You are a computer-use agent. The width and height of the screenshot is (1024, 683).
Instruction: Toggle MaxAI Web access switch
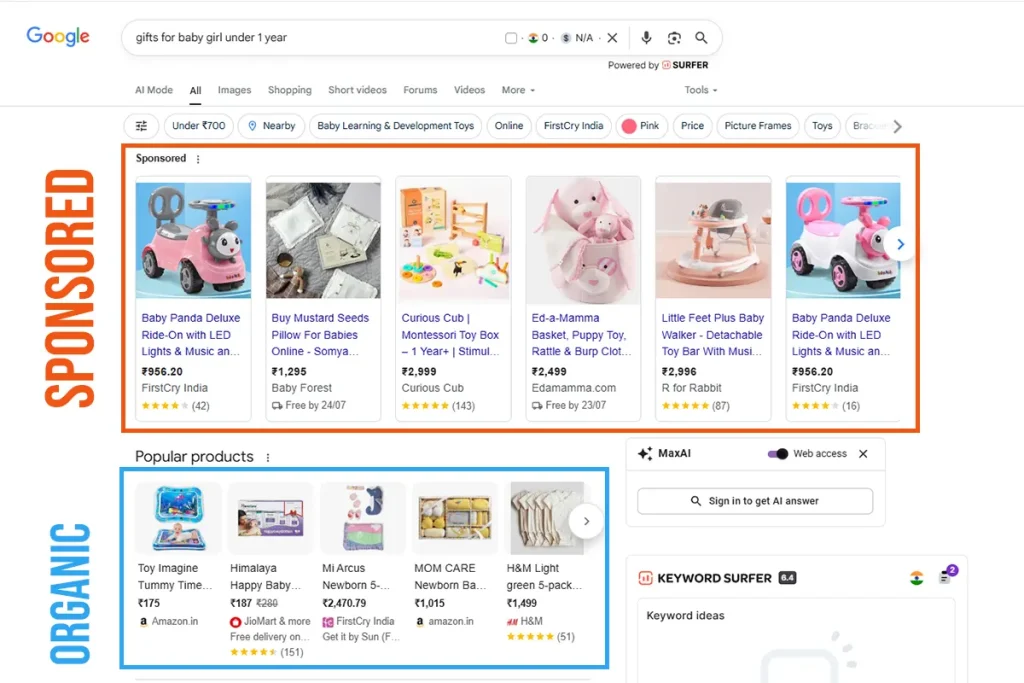778,453
